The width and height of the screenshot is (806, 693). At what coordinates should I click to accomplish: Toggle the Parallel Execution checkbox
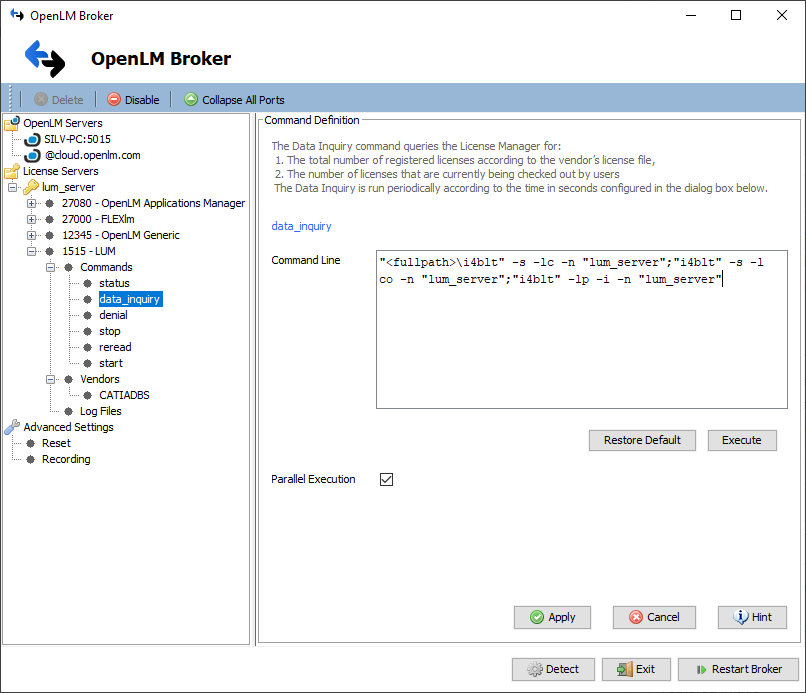coord(386,479)
